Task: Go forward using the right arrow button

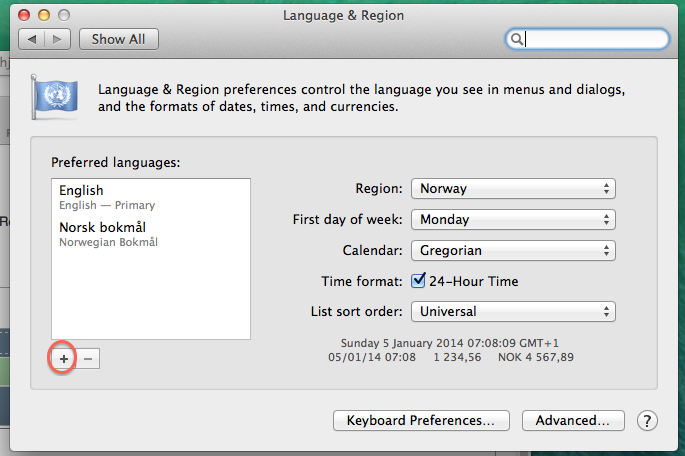Action: tap(58, 39)
